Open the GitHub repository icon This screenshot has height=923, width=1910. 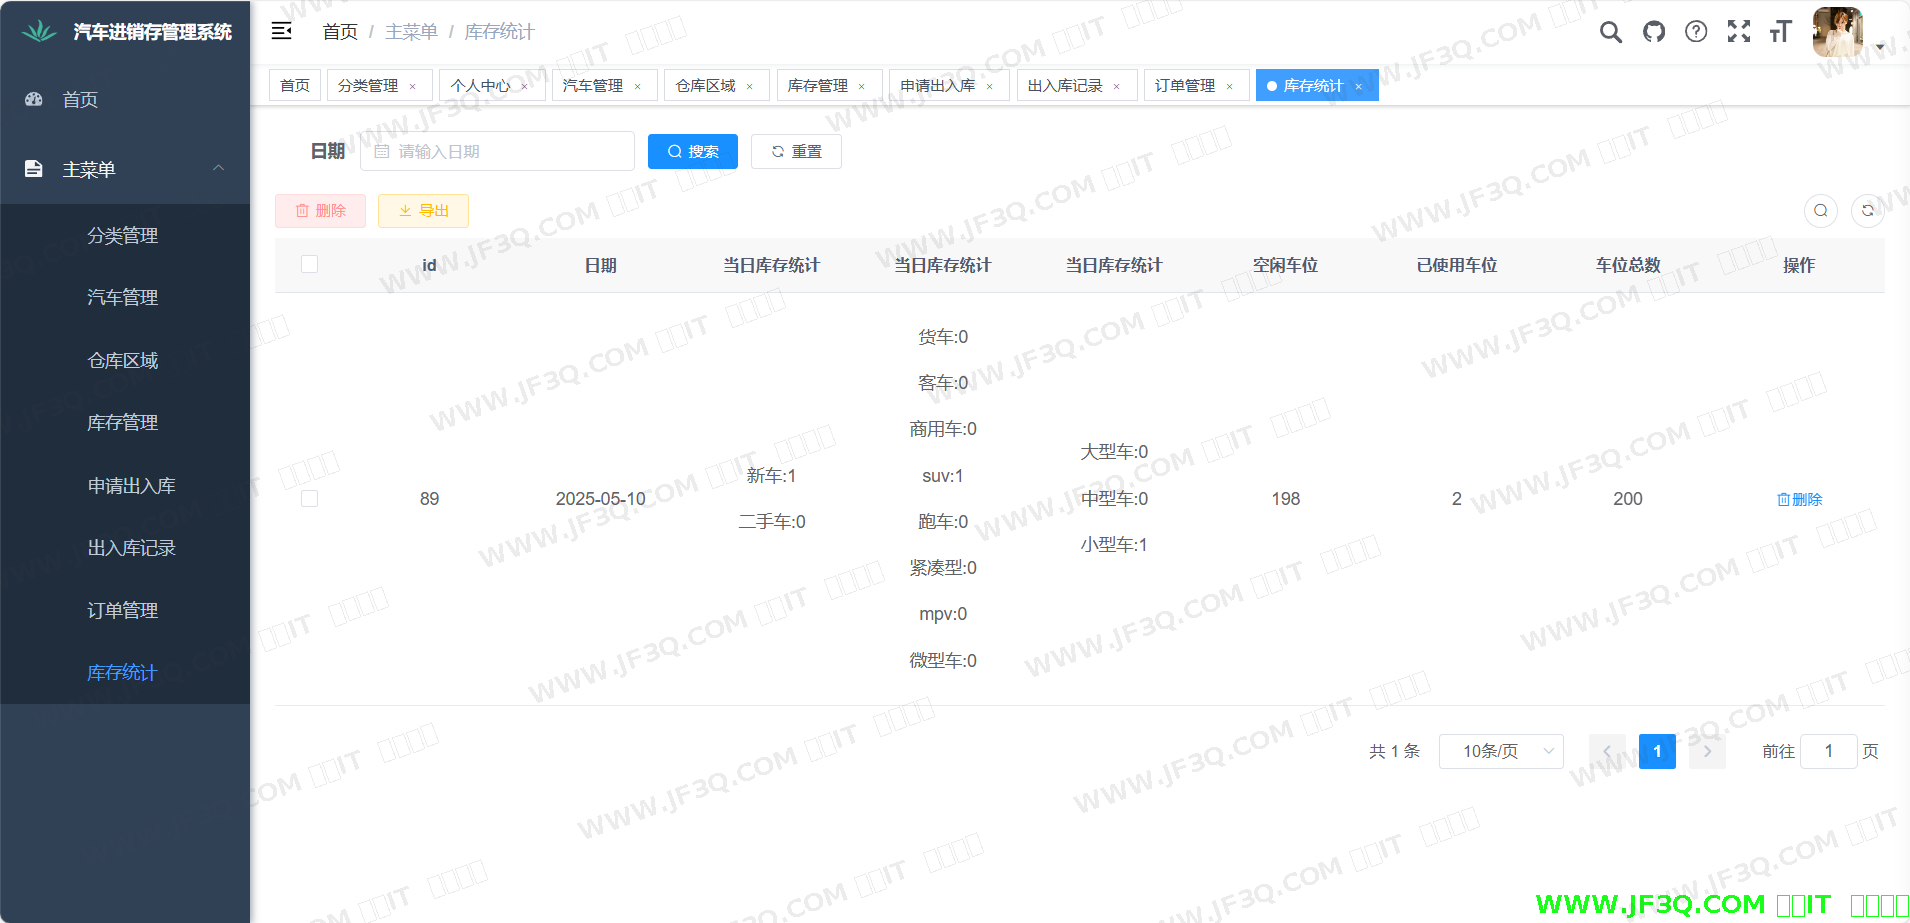[1654, 32]
